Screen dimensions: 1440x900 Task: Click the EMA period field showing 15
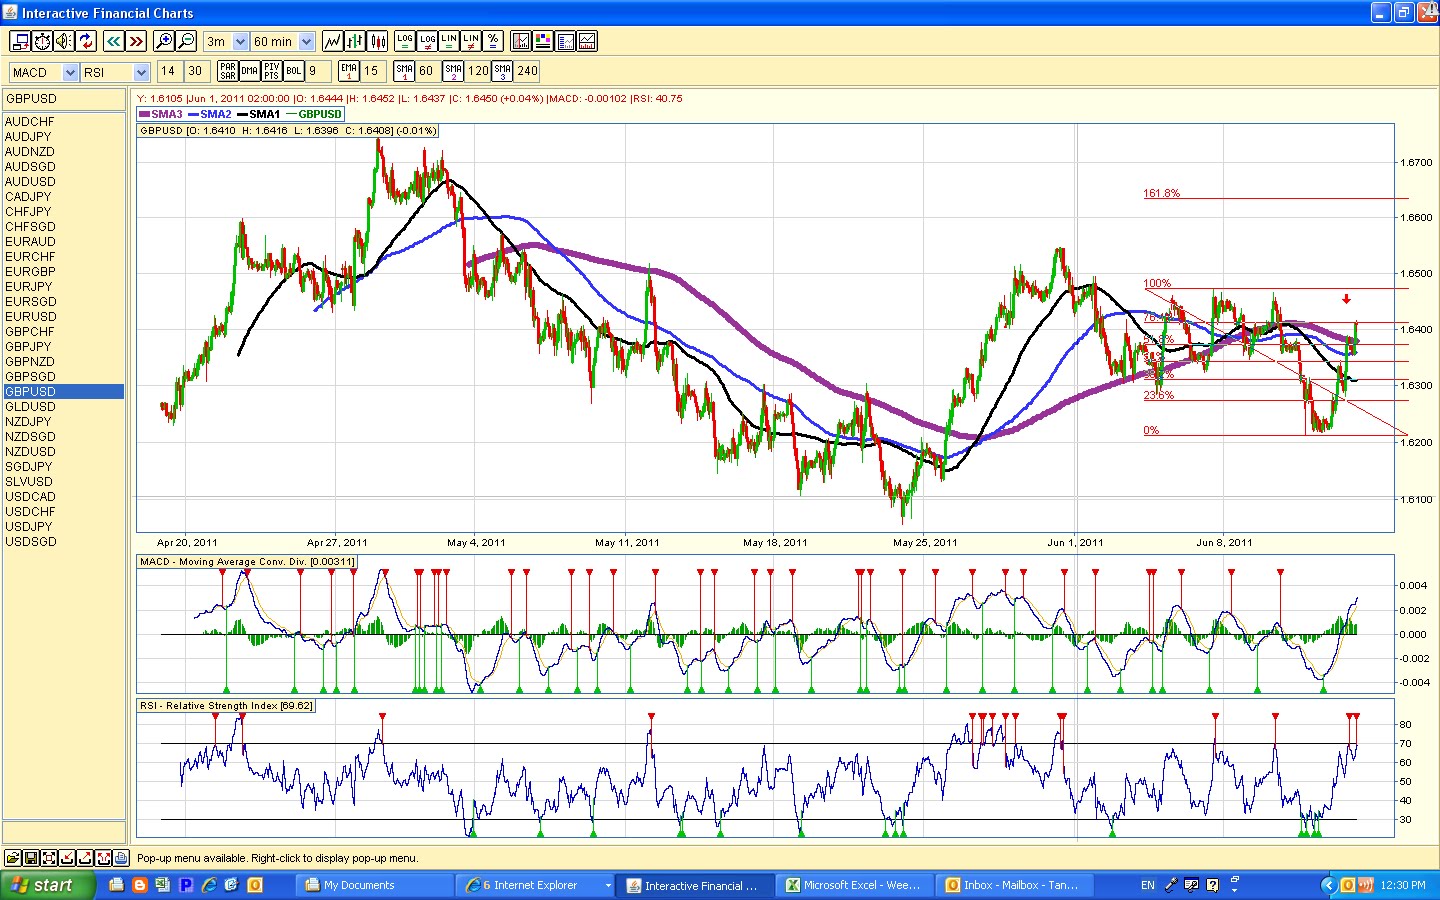(x=373, y=71)
